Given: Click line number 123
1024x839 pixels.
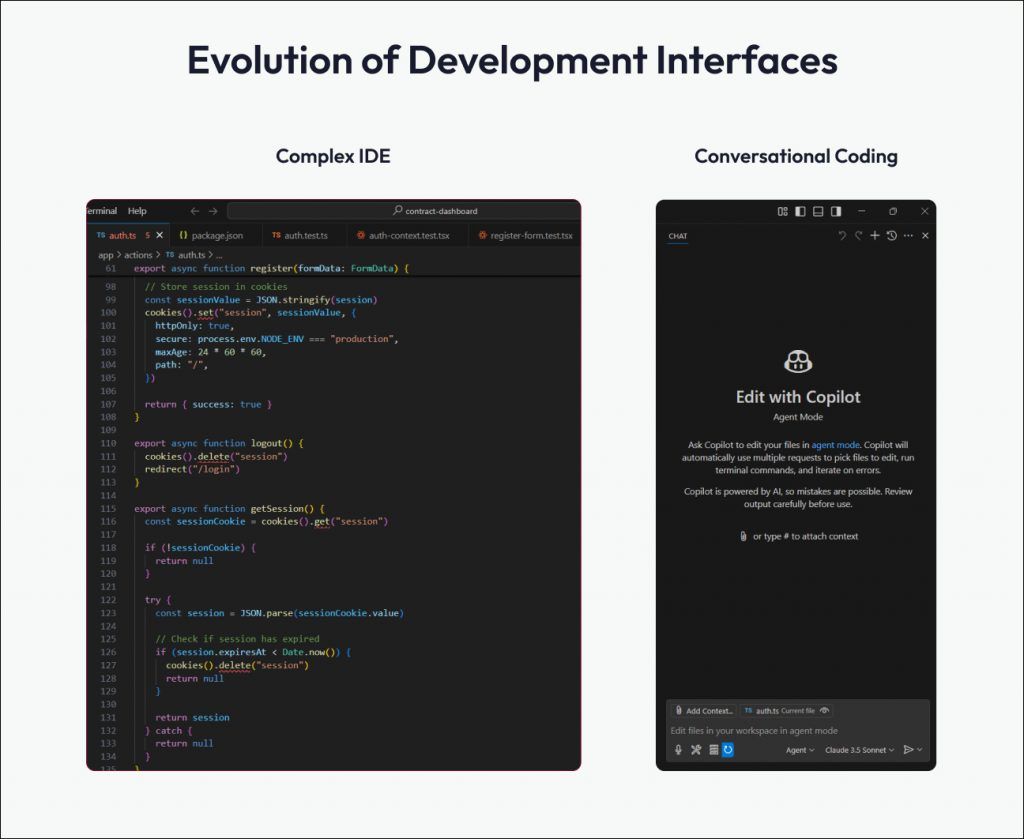Looking at the screenshot, I should coord(108,613).
